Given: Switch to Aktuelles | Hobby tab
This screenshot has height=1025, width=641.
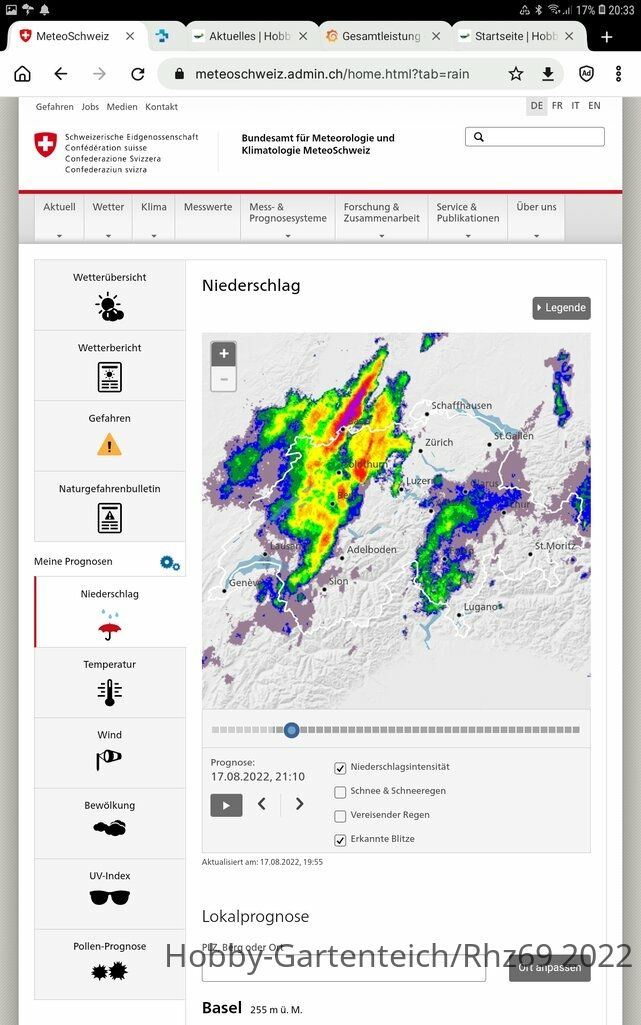Looking at the screenshot, I should [251, 37].
